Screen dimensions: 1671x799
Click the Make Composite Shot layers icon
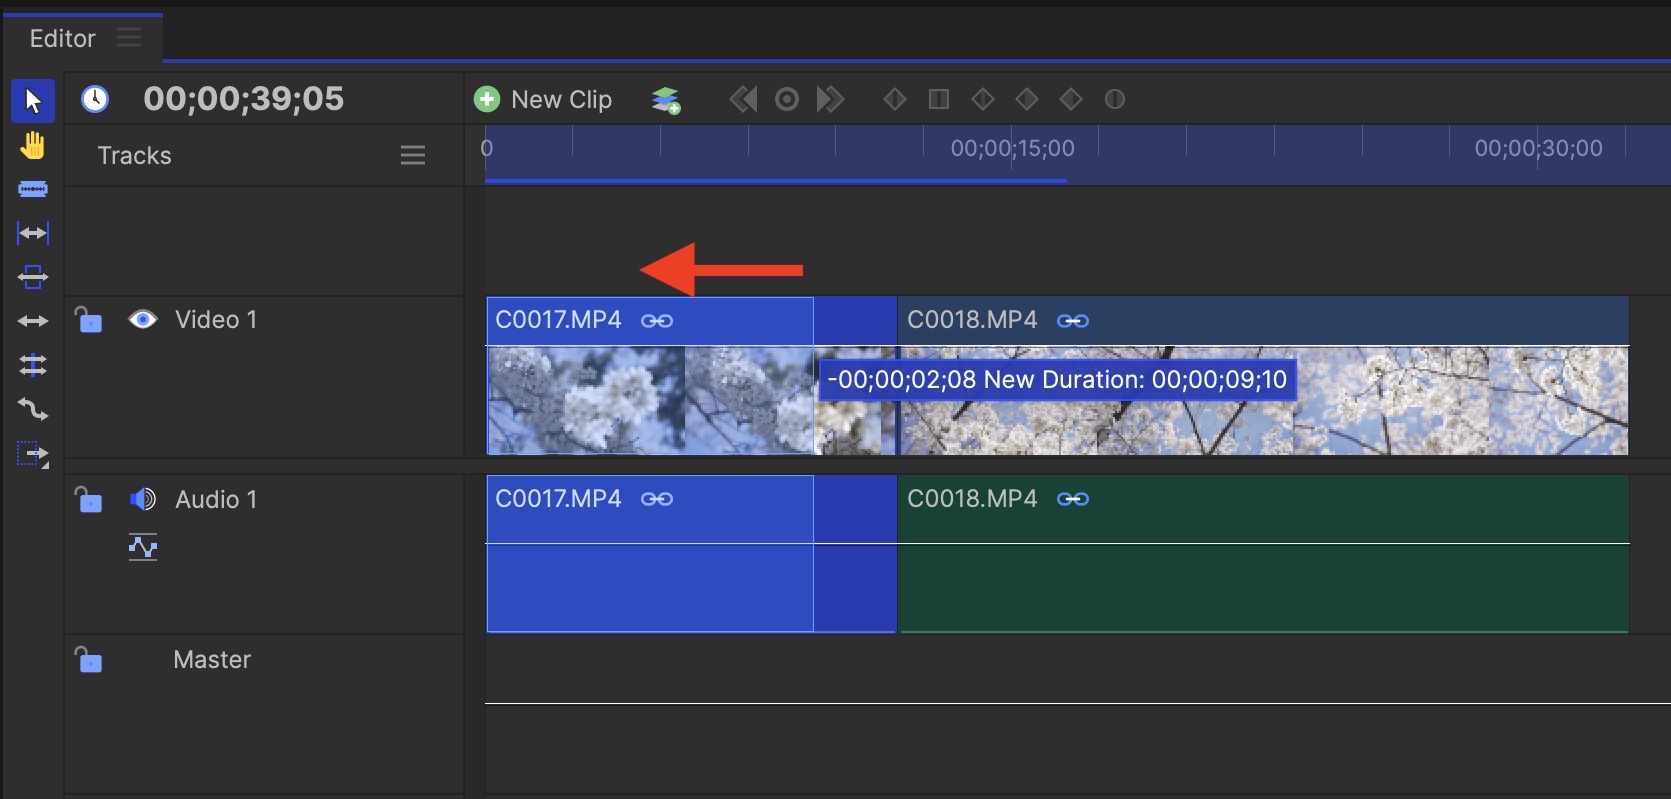click(x=665, y=100)
